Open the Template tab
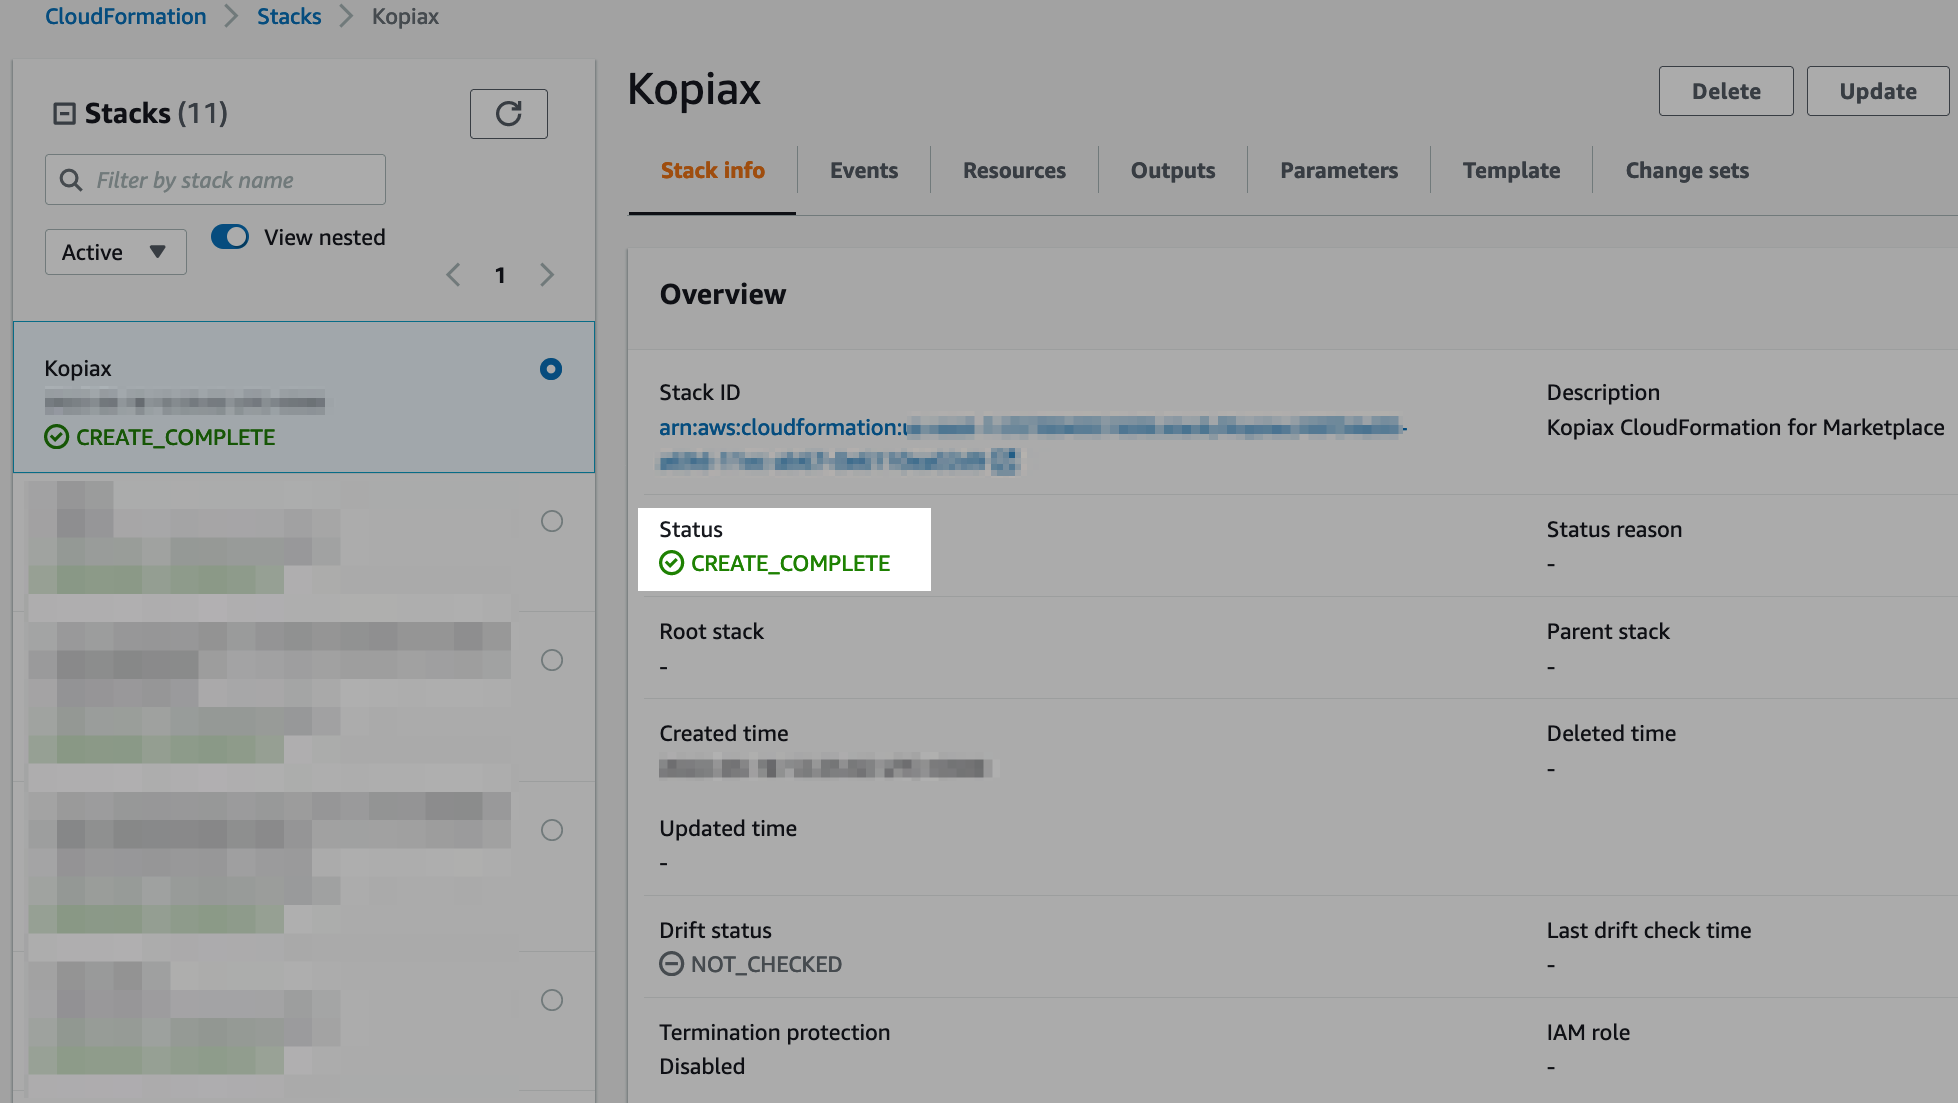Image resolution: width=1958 pixels, height=1103 pixels. (x=1512, y=171)
